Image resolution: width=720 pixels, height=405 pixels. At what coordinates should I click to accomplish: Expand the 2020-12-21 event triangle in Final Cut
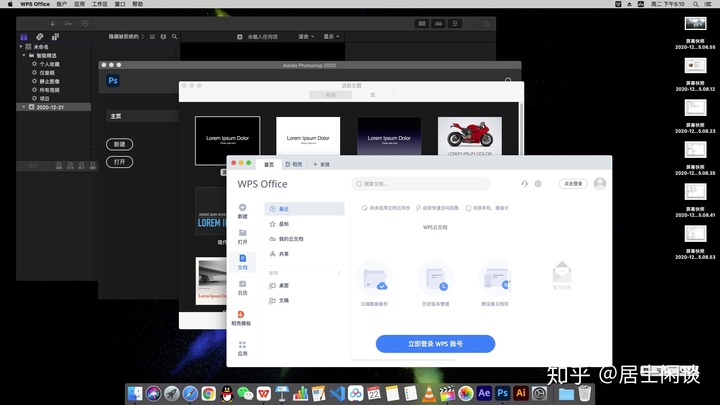pos(24,107)
